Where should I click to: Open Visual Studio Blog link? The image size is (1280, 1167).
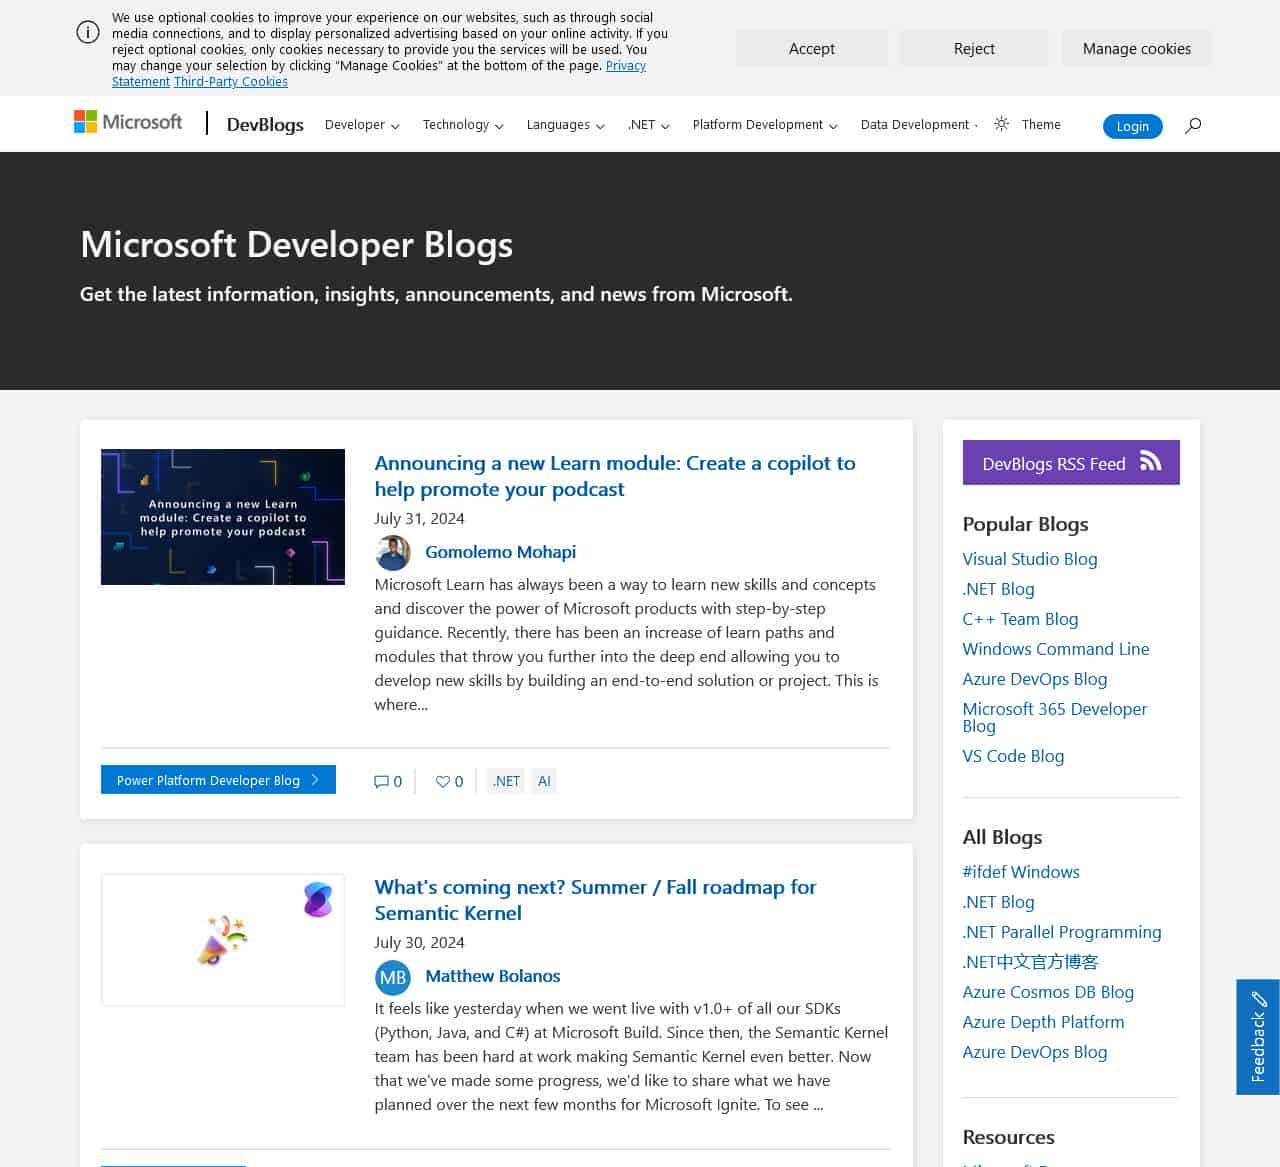click(1030, 559)
